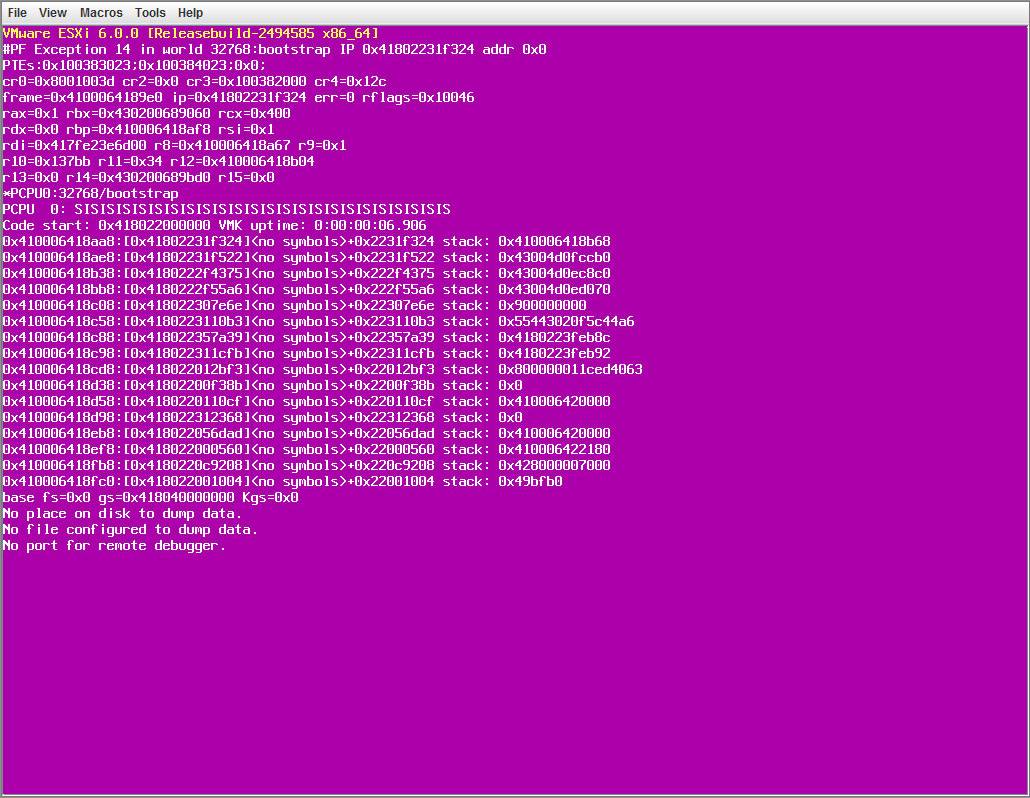Click the 'frame=0x4100064189e0' line

click(238, 97)
